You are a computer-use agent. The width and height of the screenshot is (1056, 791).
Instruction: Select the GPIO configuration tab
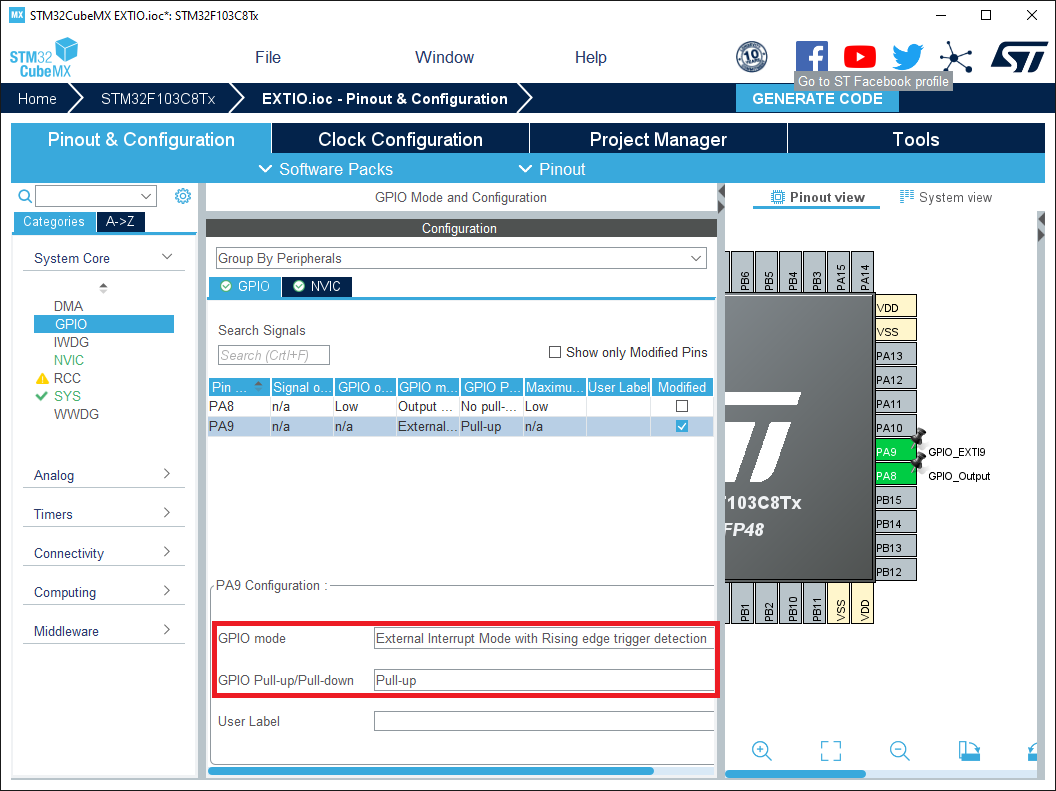[245, 286]
